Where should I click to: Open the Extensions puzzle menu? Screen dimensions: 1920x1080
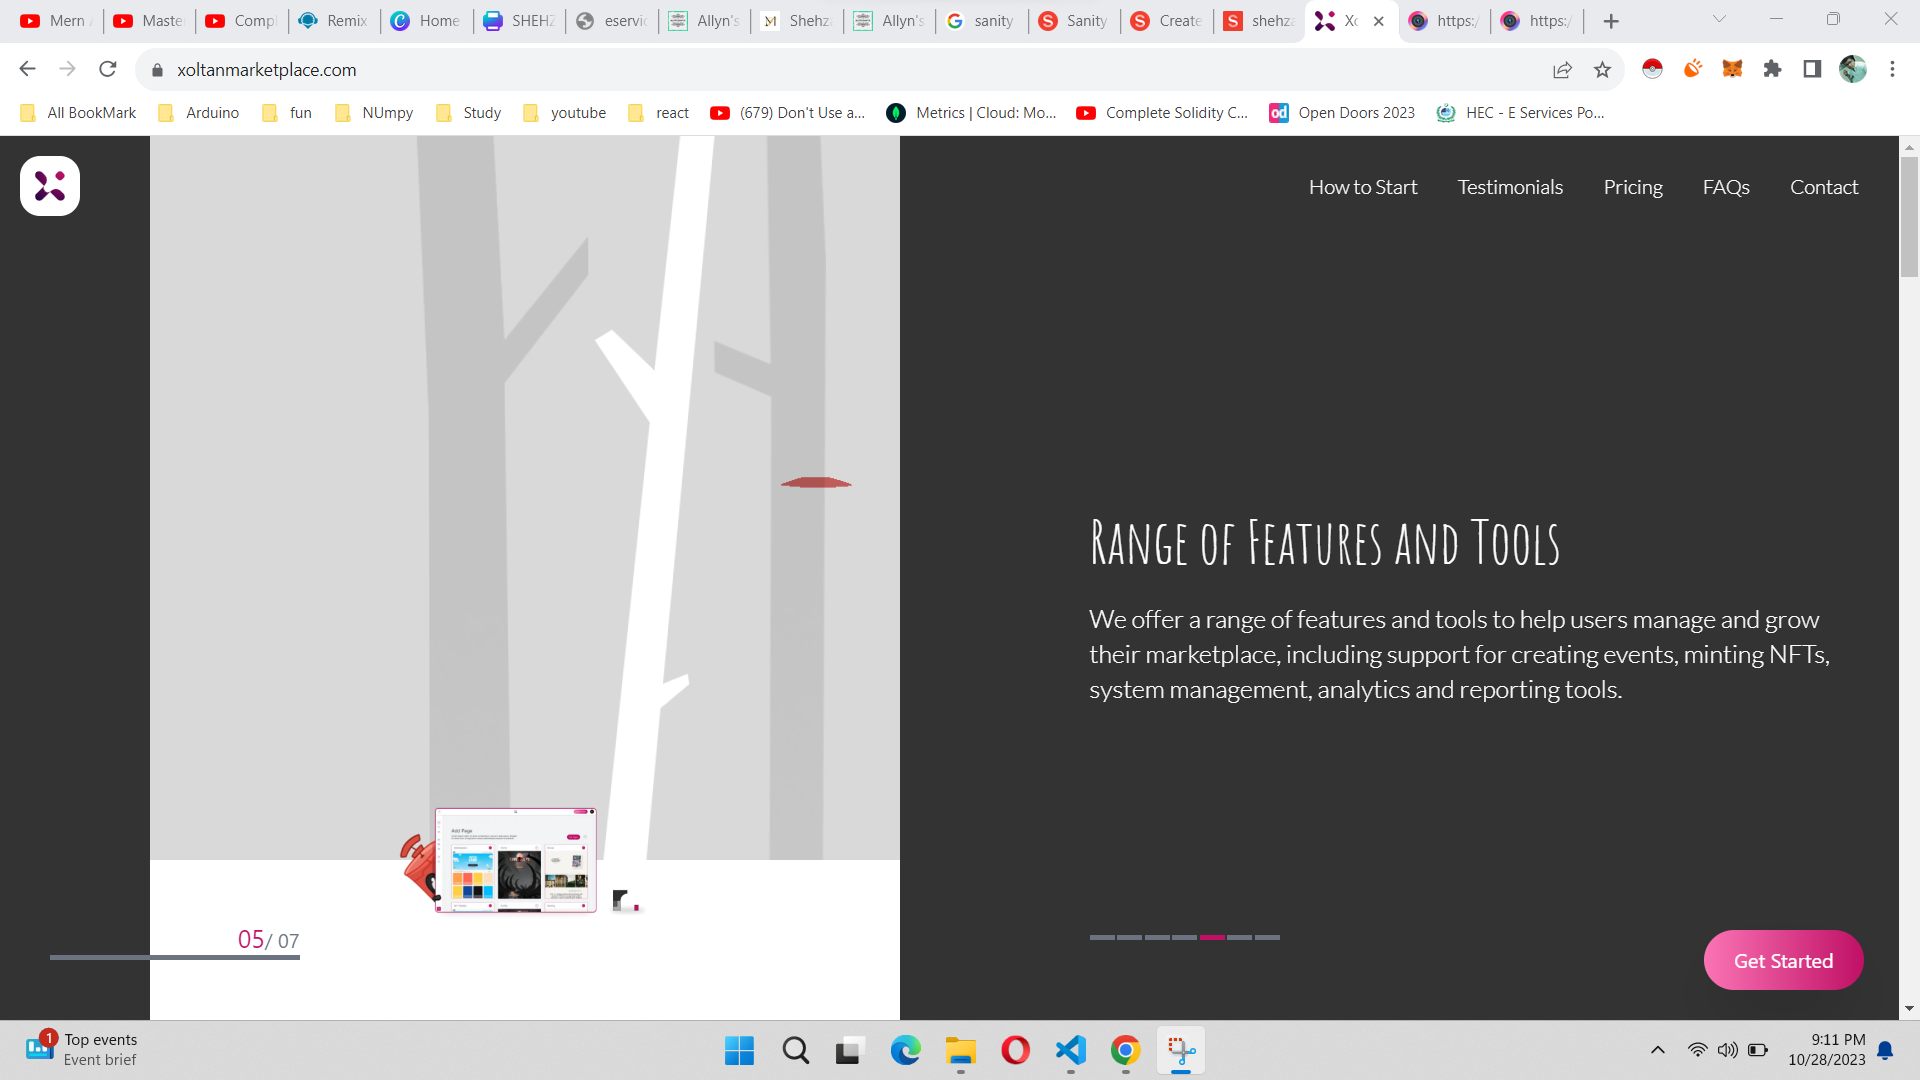click(x=1772, y=69)
